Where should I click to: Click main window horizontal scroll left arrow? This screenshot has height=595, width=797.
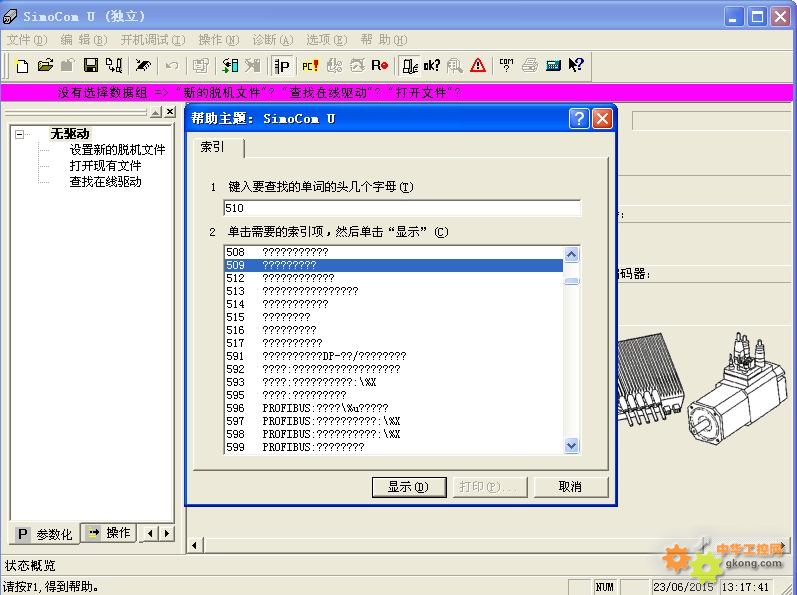pyautogui.click(x=194, y=546)
